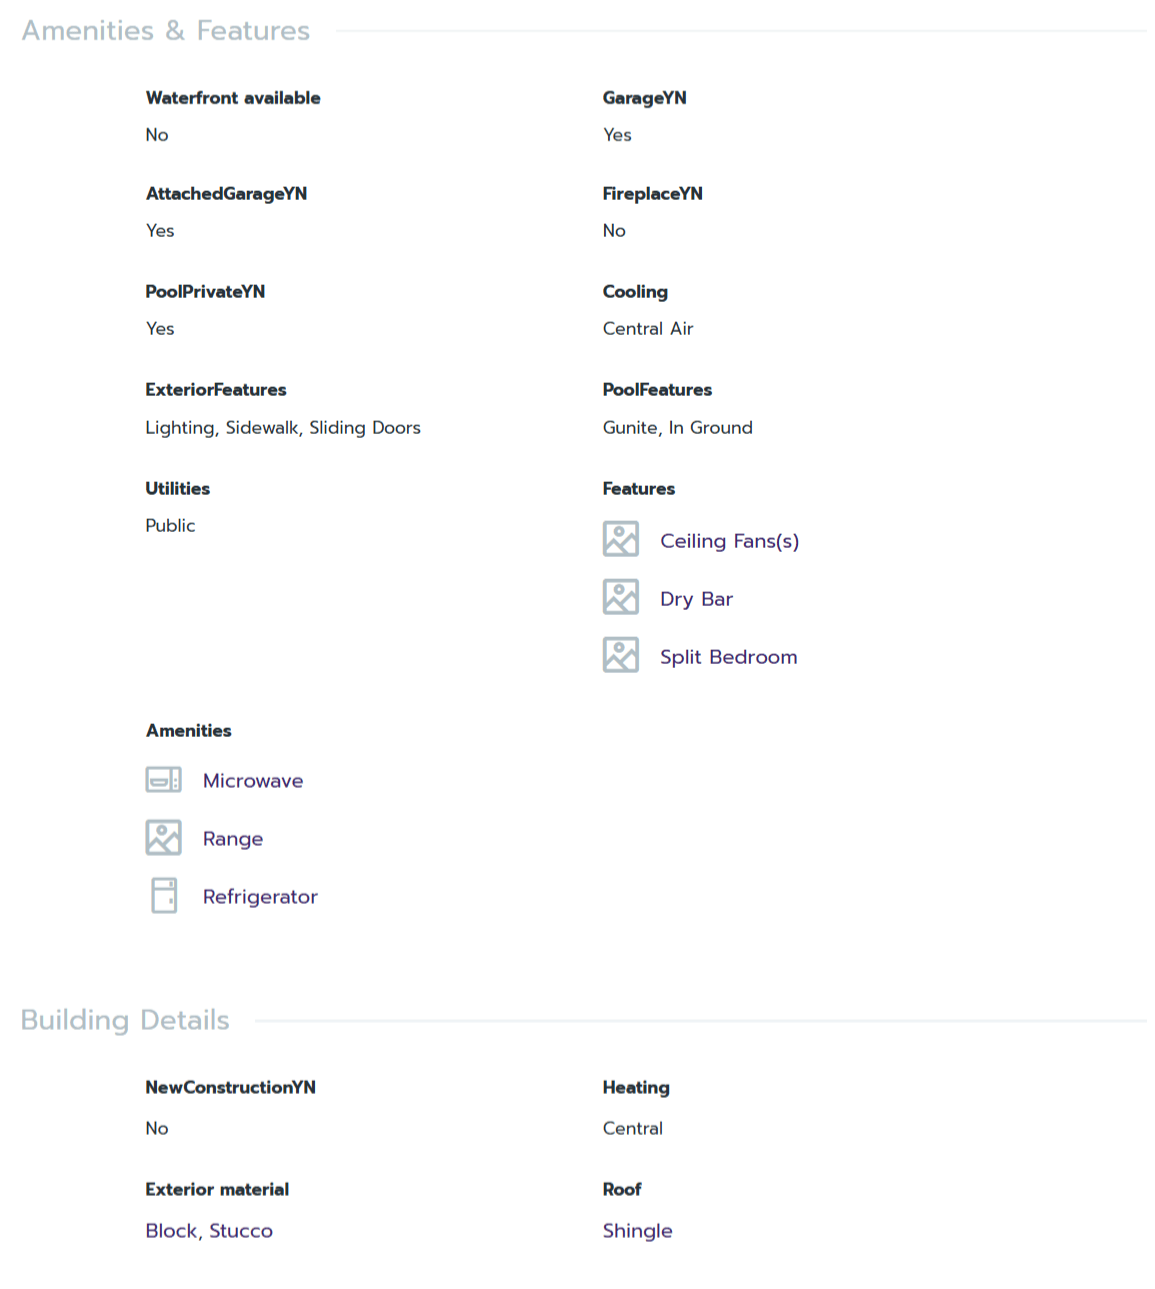
Task: Select the Dry Bar feature text
Action: coord(696,599)
